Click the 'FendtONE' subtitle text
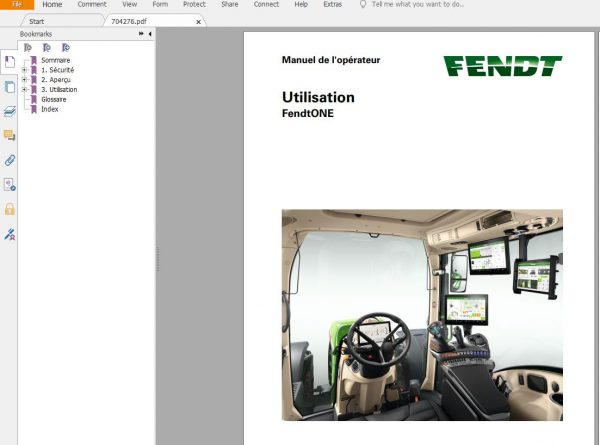The height and width of the screenshot is (445, 600). point(308,113)
